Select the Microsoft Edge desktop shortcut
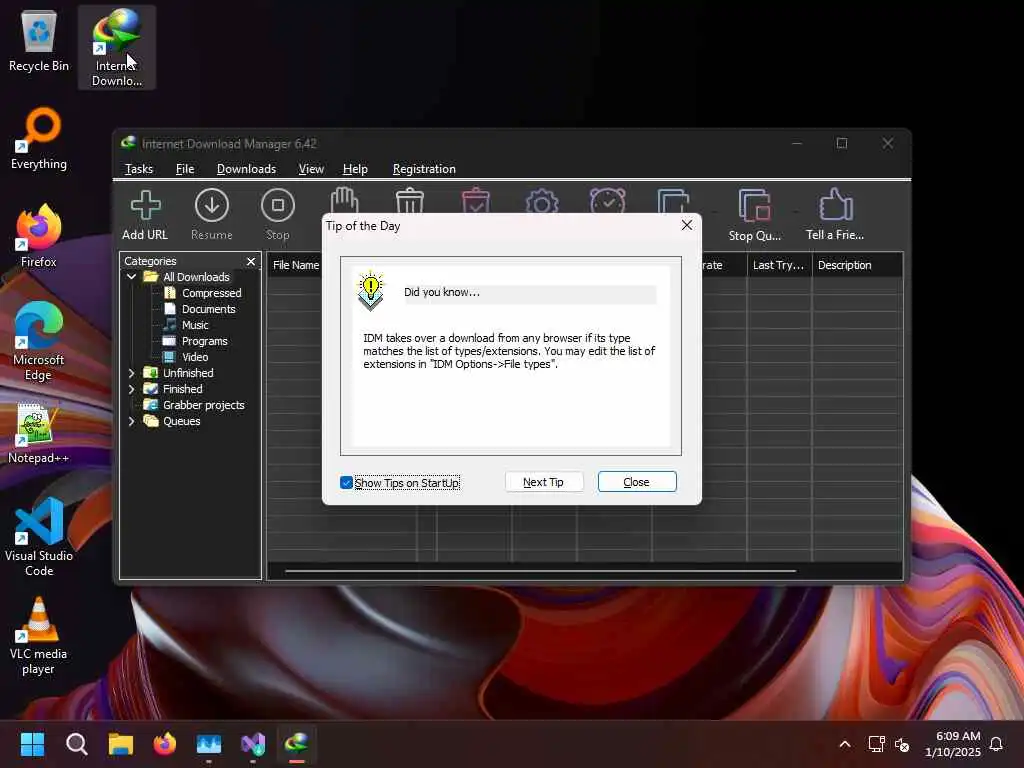 click(x=39, y=341)
